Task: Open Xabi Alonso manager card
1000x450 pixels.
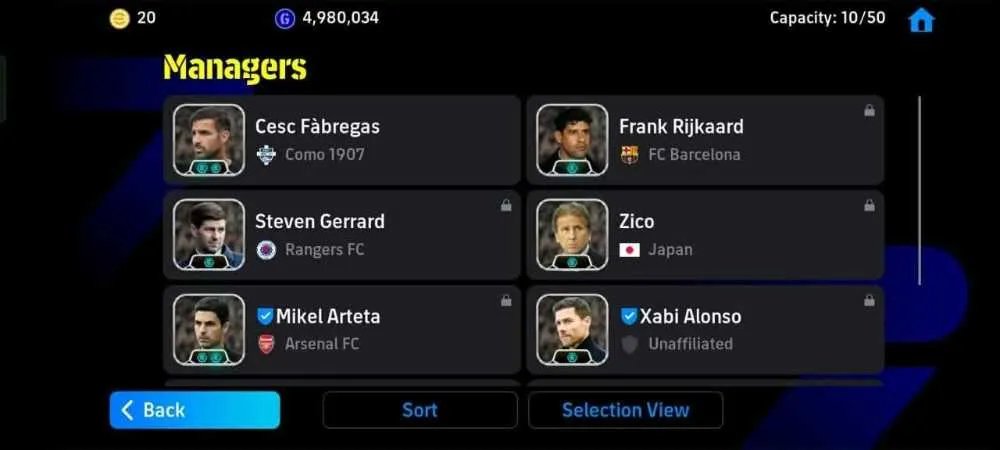Action: coord(705,330)
